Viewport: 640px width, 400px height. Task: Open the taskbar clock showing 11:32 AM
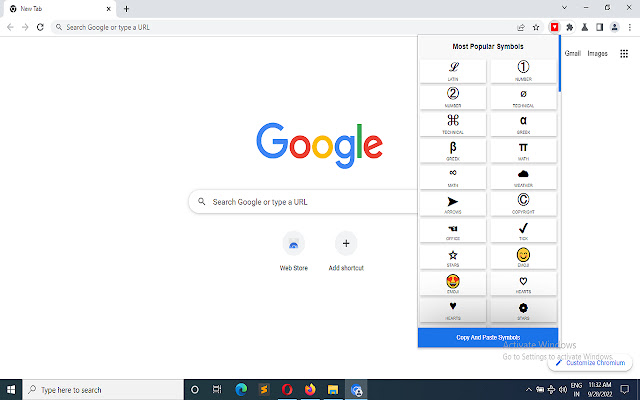click(600, 389)
